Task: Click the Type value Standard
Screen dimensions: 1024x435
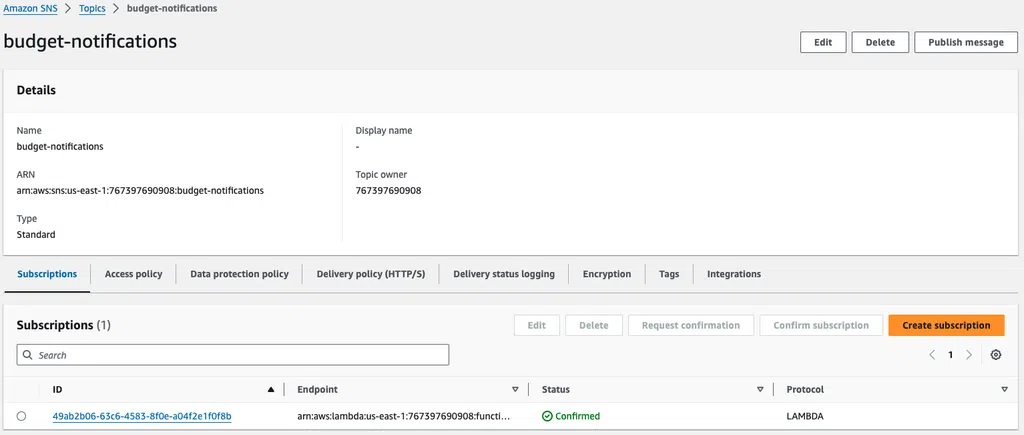Action: (36, 234)
